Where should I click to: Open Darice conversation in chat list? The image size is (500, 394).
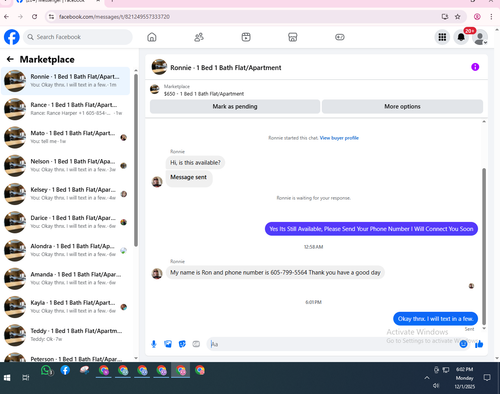pos(66,222)
